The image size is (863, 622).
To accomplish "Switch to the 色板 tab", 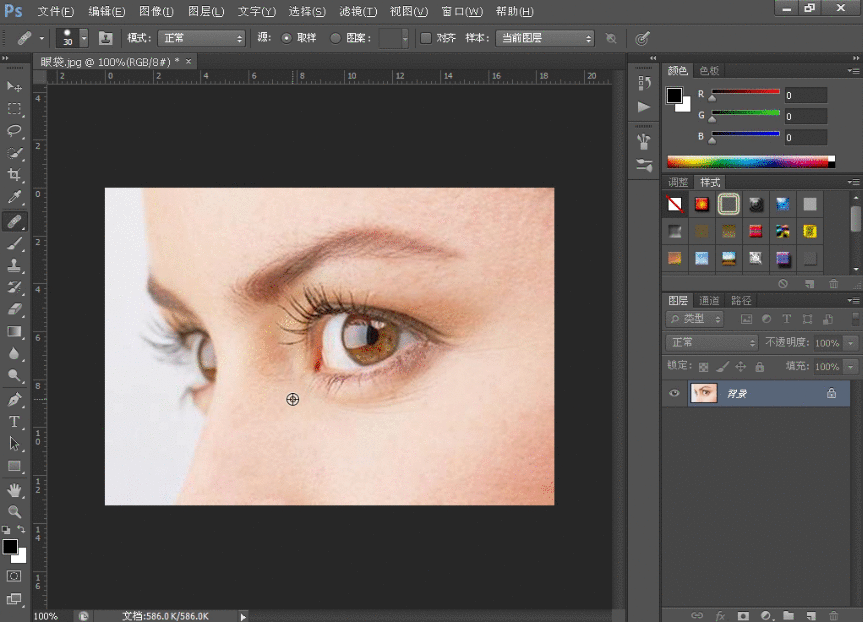I will (x=709, y=71).
